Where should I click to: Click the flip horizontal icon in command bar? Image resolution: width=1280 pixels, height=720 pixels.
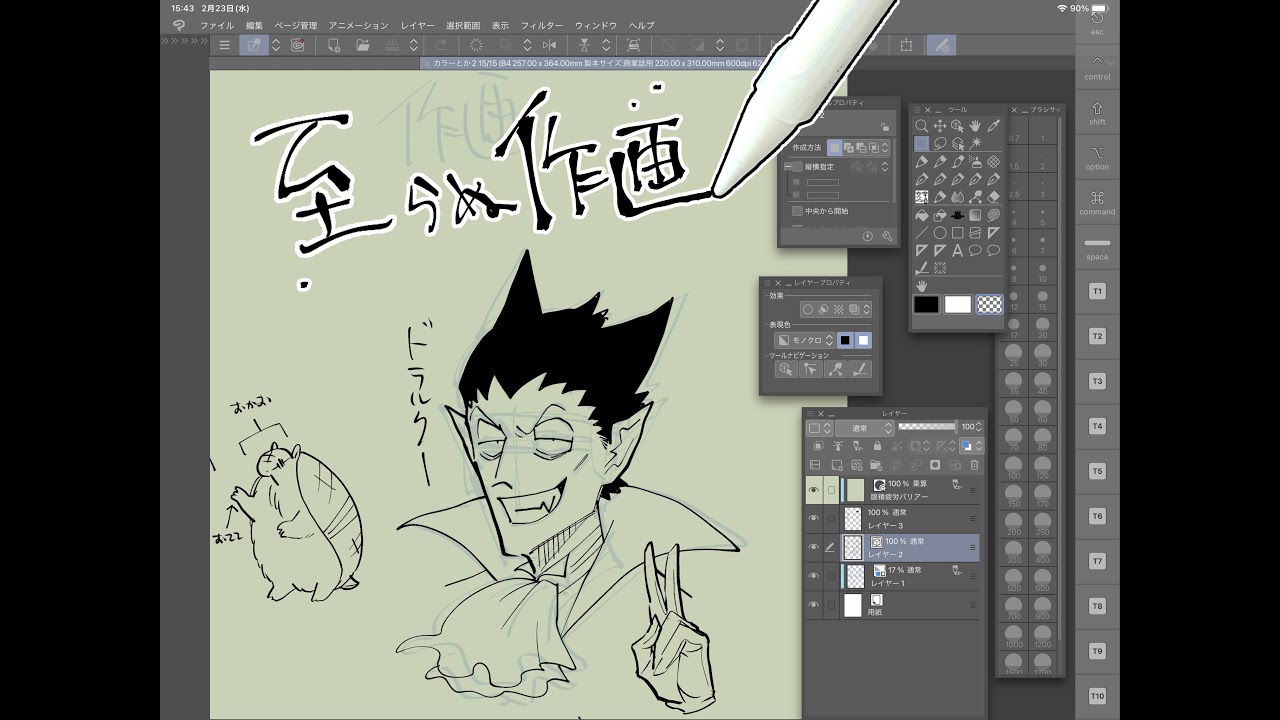point(549,45)
